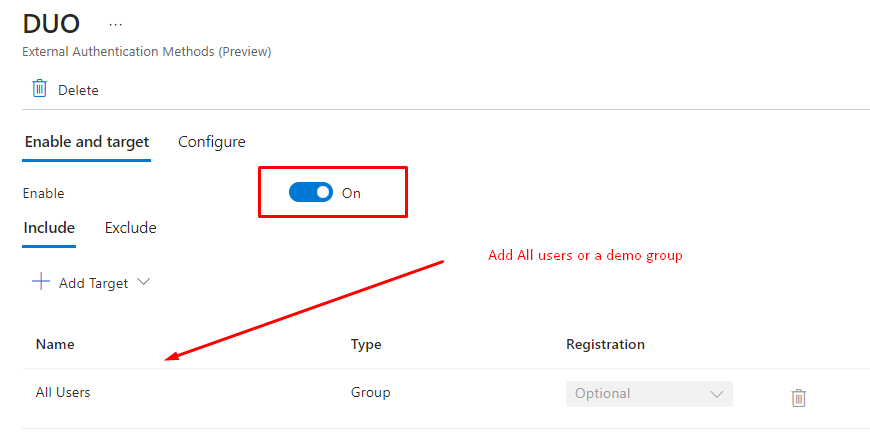Select the Enable and target tab
Viewport: 870px width, 442px height.
coord(87,142)
